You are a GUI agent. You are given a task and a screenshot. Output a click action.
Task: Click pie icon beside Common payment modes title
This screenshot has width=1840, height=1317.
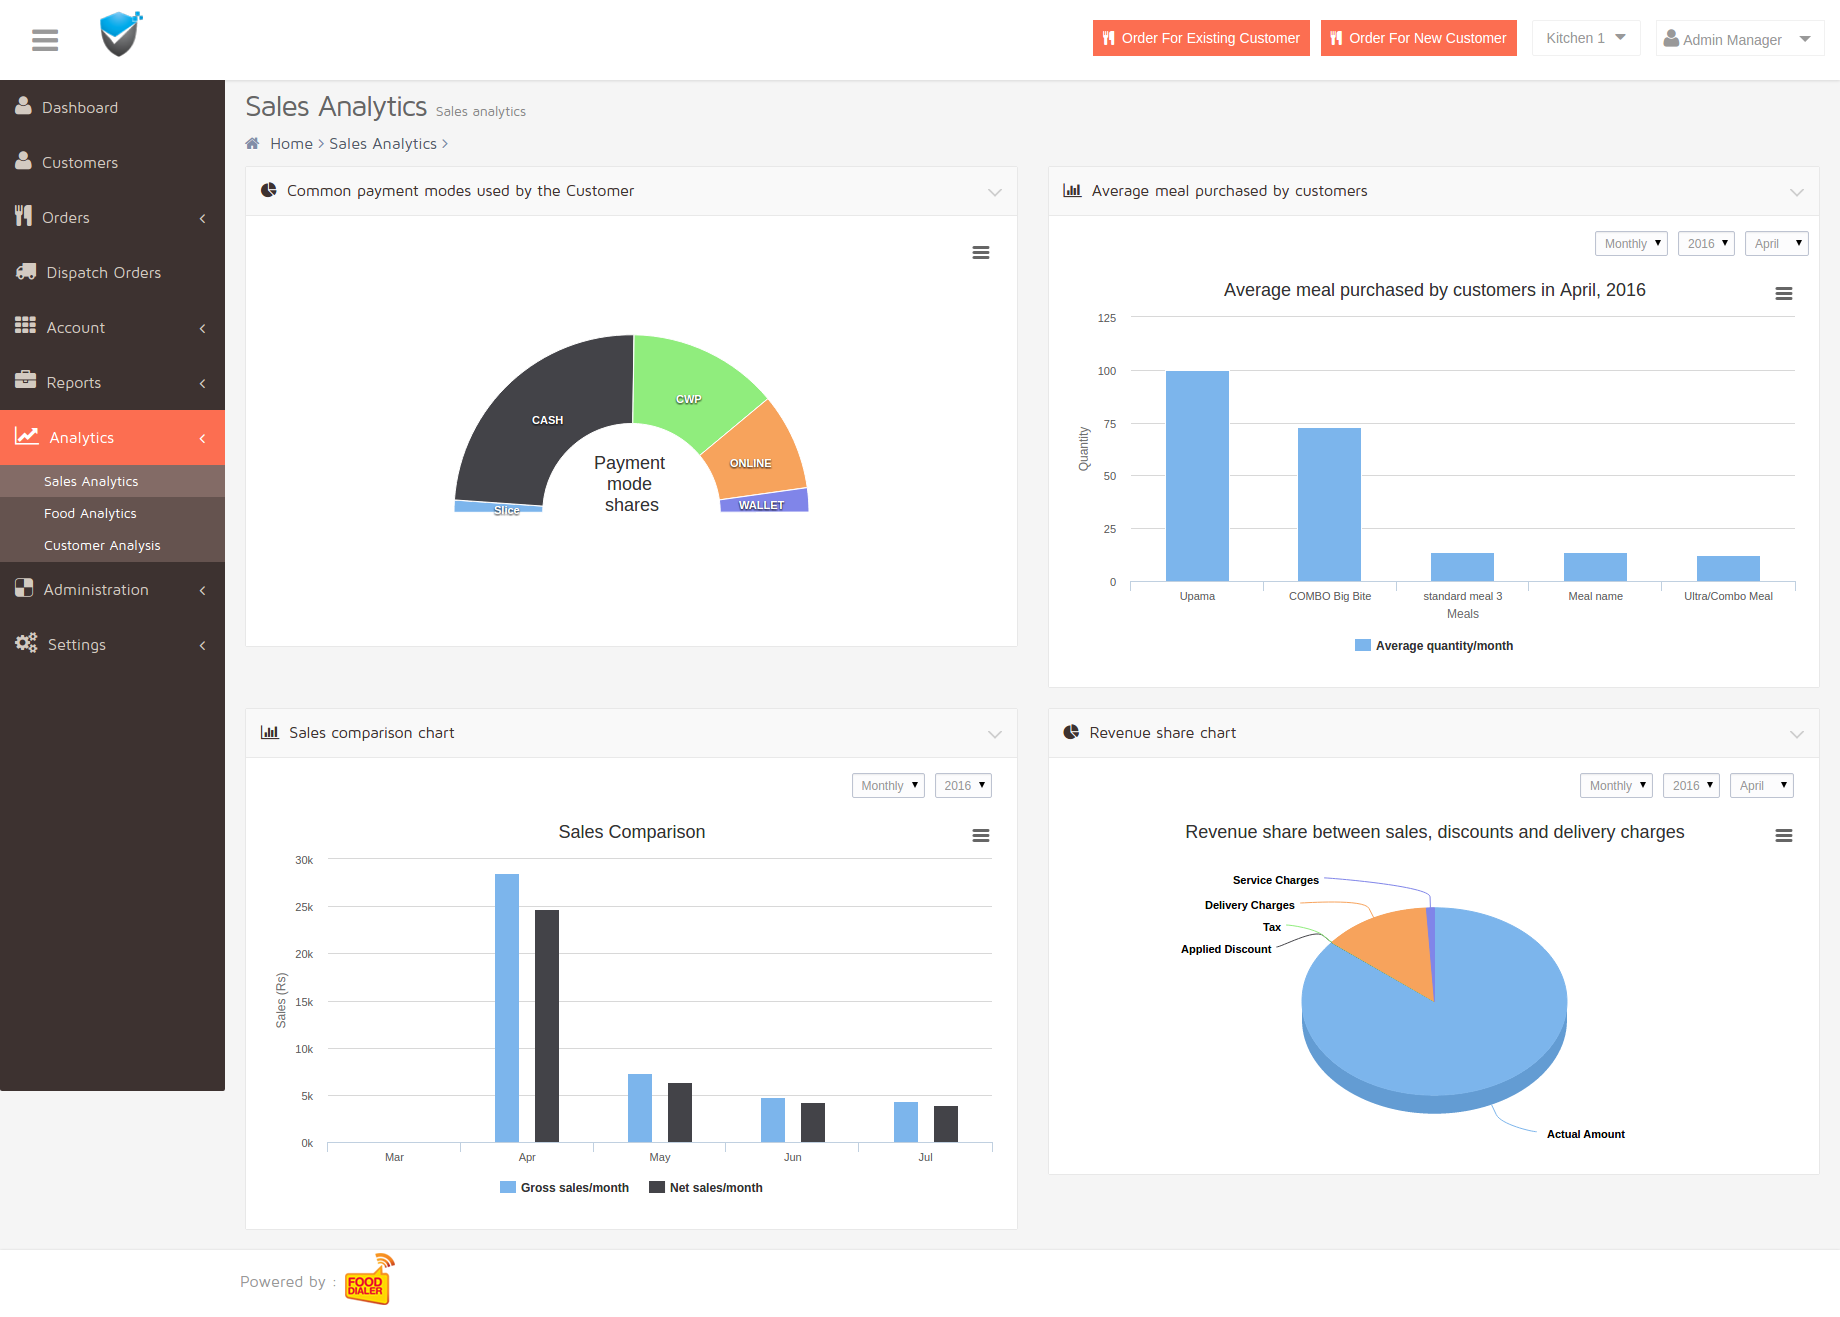point(269,190)
